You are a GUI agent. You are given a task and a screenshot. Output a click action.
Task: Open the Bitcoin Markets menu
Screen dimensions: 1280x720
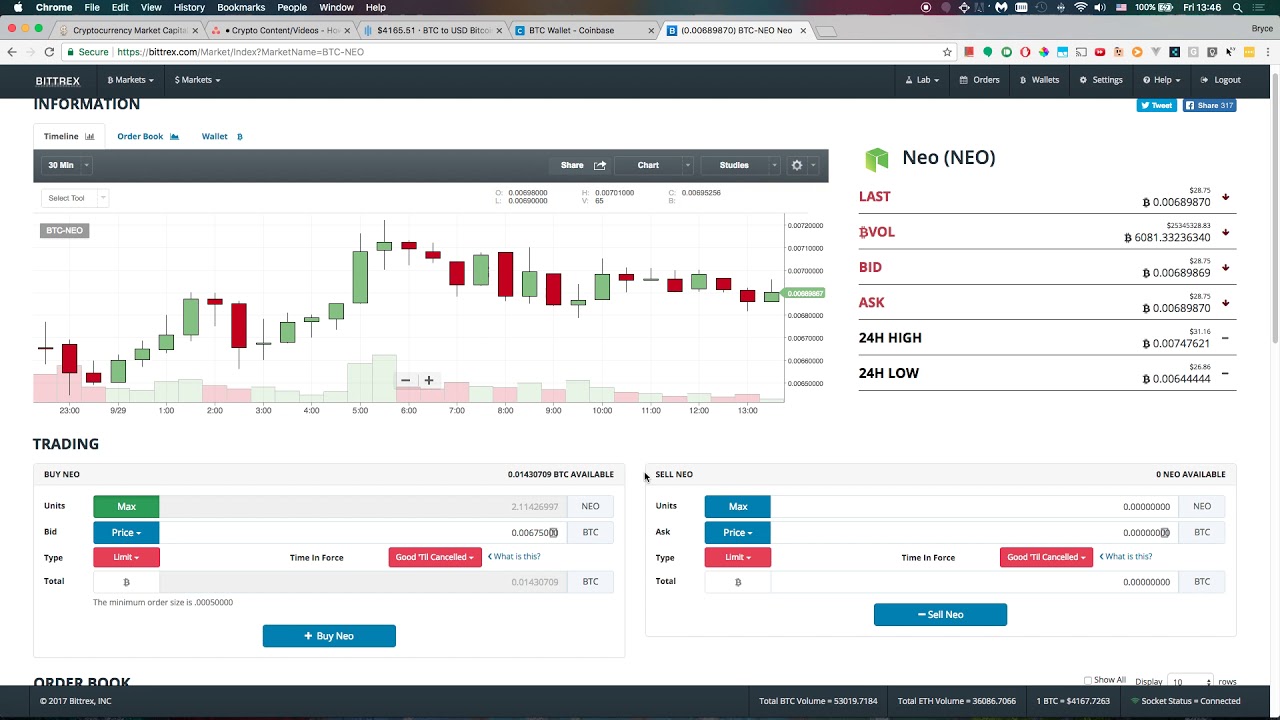coord(130,80)
